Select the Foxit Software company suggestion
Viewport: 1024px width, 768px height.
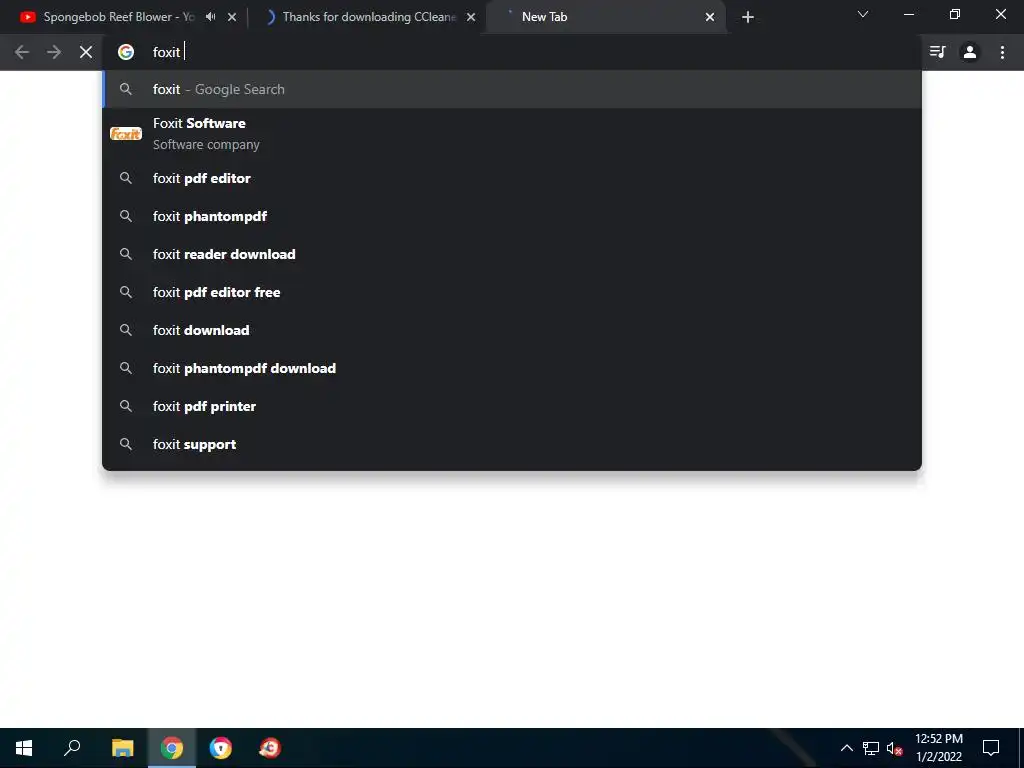coord(512,134)
